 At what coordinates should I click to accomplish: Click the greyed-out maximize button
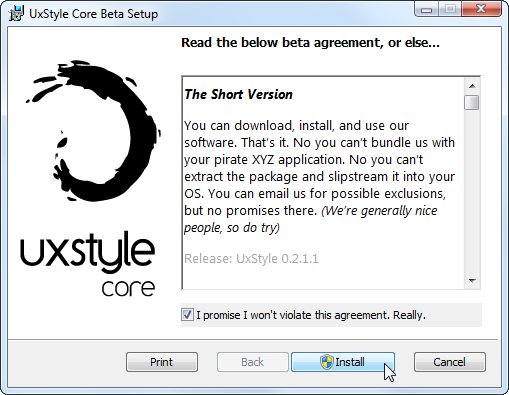[x=450, y=9]
